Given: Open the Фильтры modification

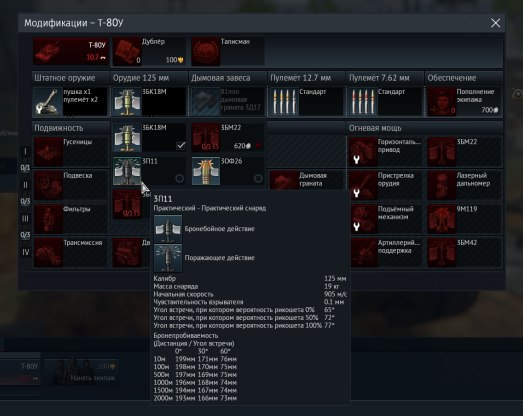Looking at the screenshot, I should [x=70, y=219].
